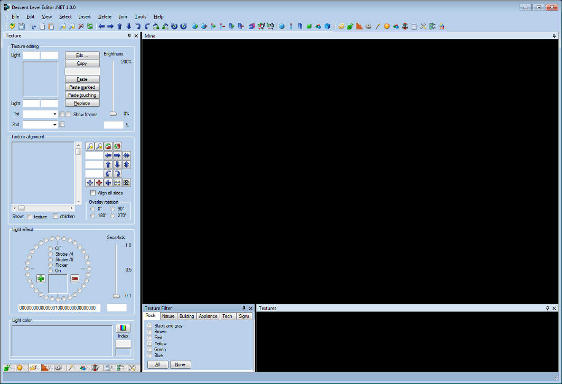
Task: Click the first zoom magnifier alignment icon
Action: (x=90, y=146)
